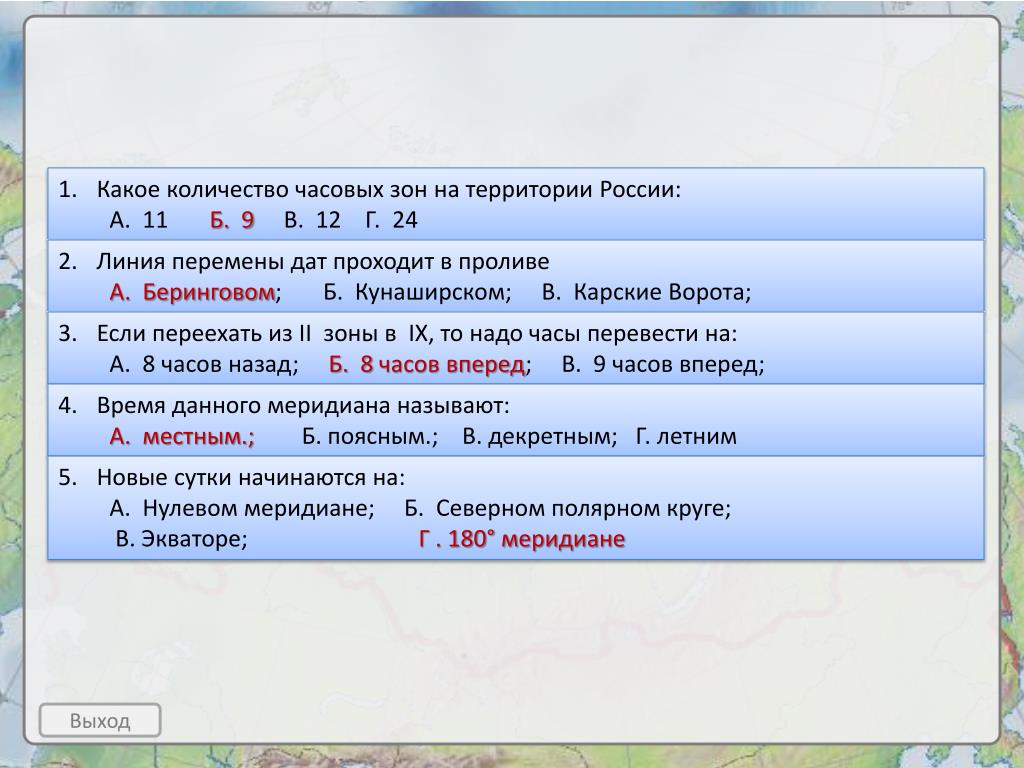Choose answer Б. поясным
Screen dimensions: 1024x768
pos(370,436)
